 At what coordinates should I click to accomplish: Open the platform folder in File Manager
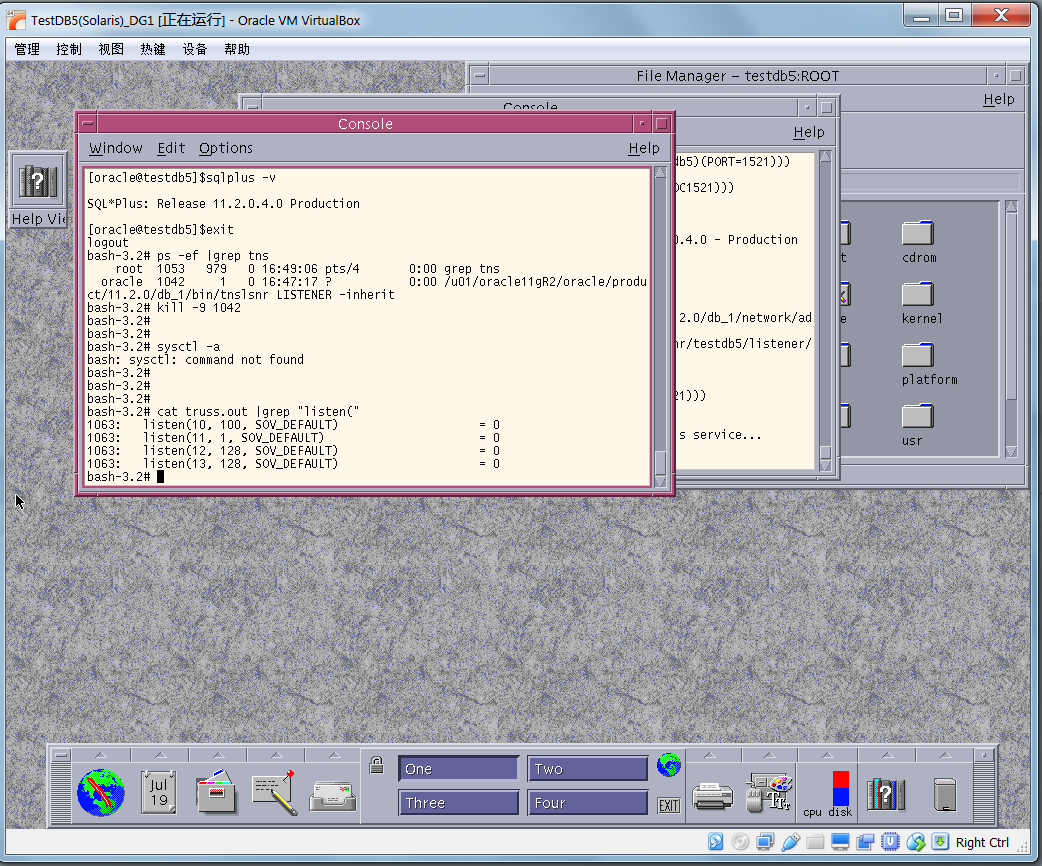(928, 365)
